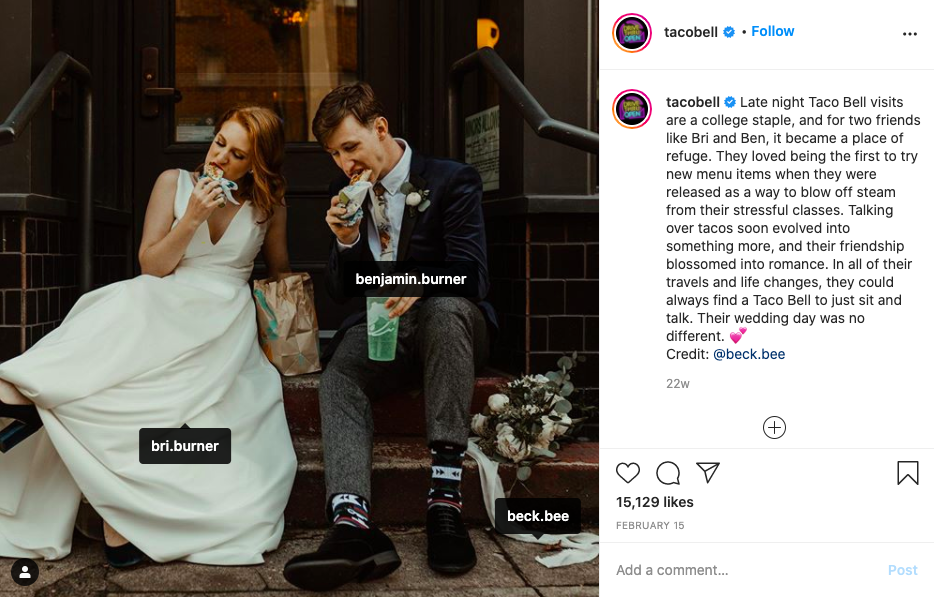Click the tacobell avatar beside the caption

tap(632, 108)
